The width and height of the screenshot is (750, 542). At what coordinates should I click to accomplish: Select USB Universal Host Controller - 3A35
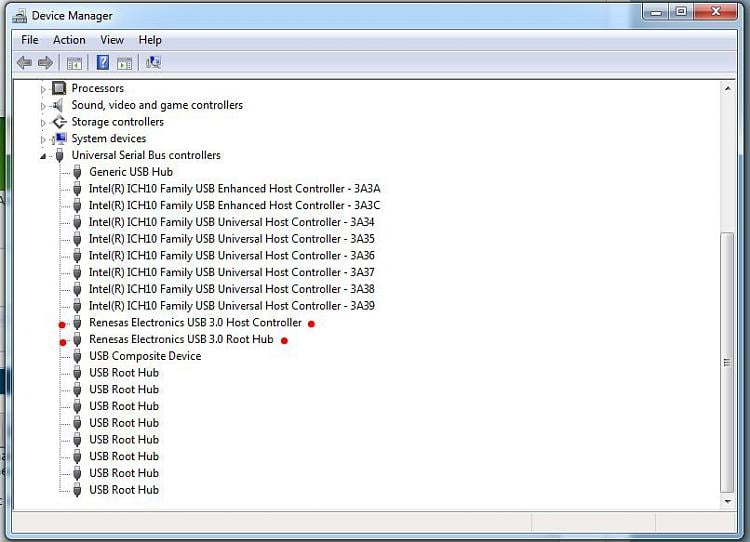[232, 239]
